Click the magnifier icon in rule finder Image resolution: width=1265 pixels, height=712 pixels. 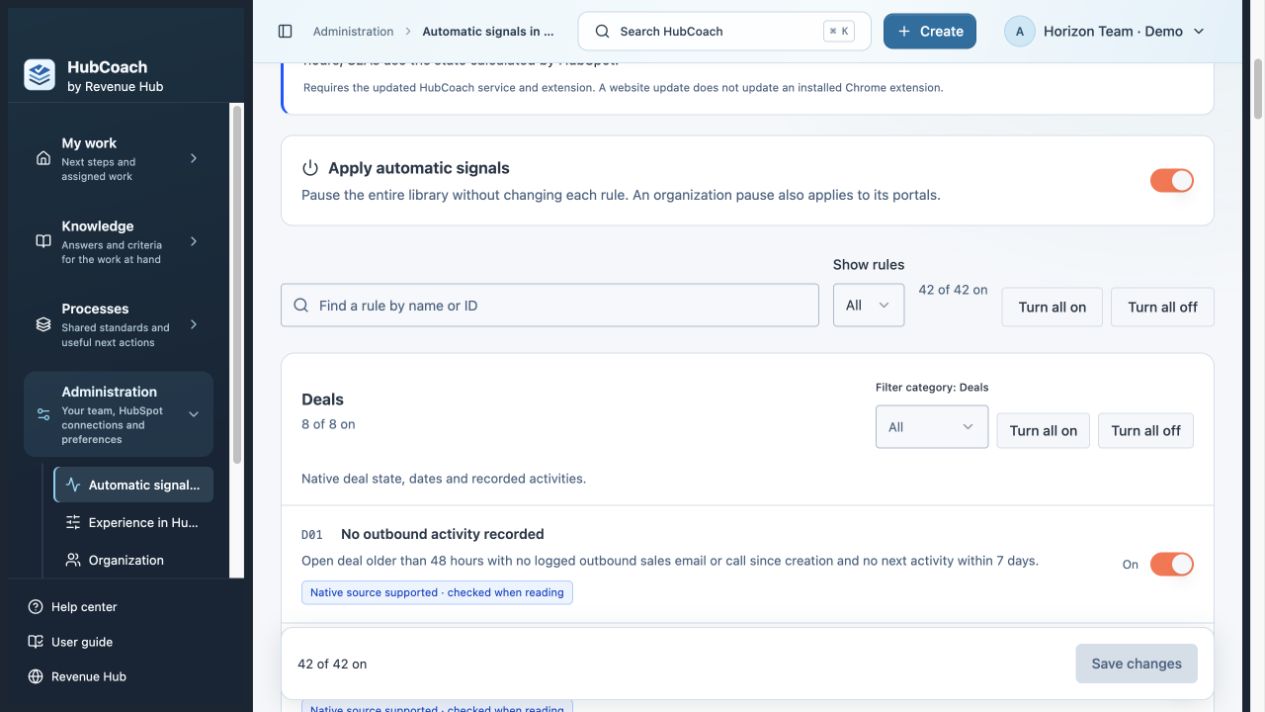301,305
